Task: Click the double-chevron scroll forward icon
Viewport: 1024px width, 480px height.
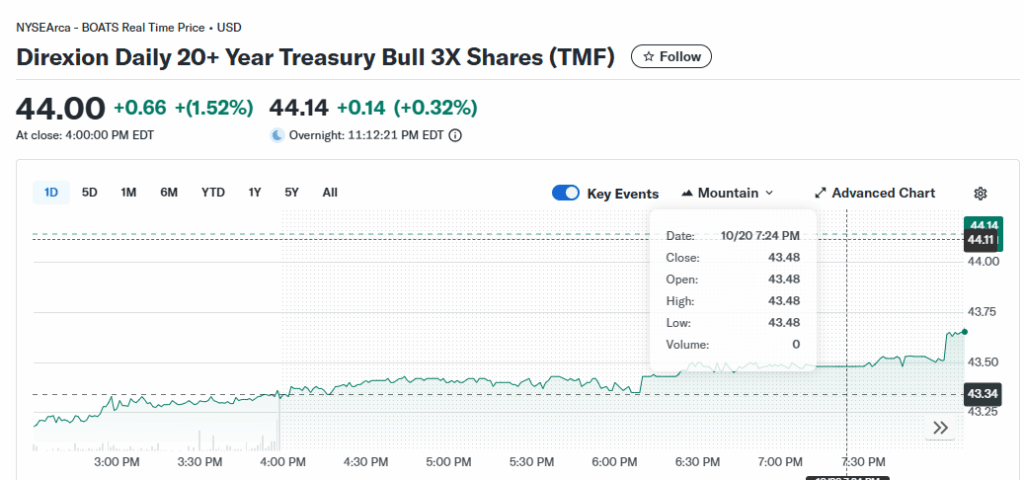Action: 940,428
